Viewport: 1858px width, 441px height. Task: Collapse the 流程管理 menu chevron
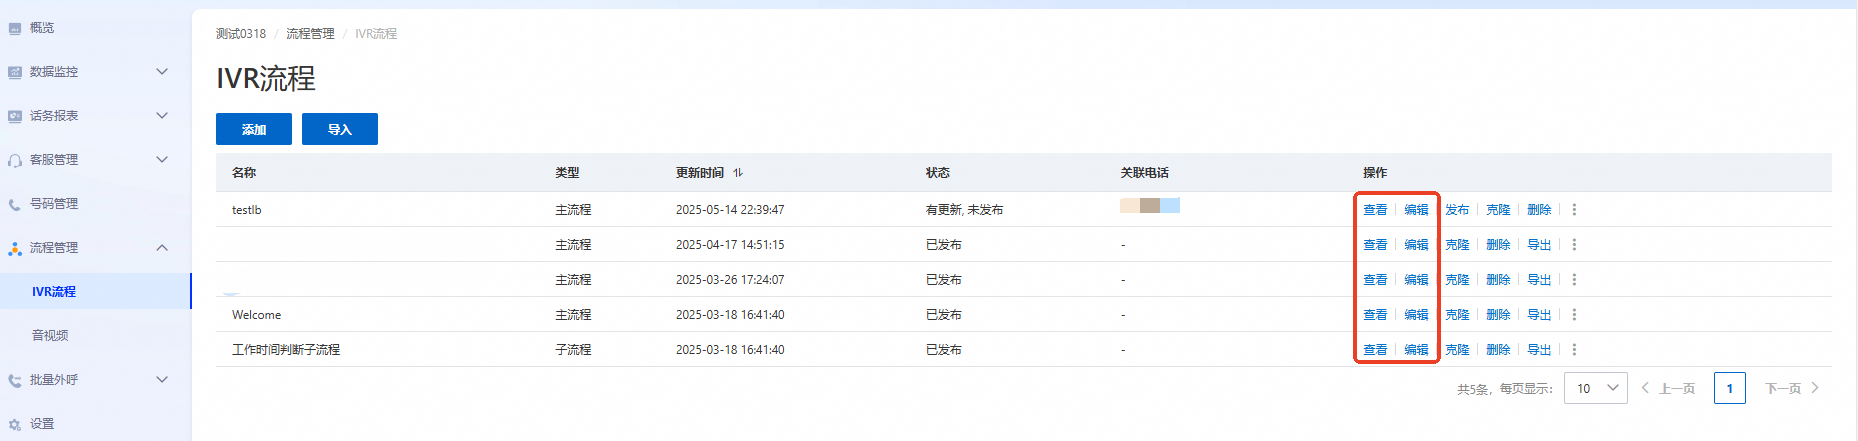point(162,248)
